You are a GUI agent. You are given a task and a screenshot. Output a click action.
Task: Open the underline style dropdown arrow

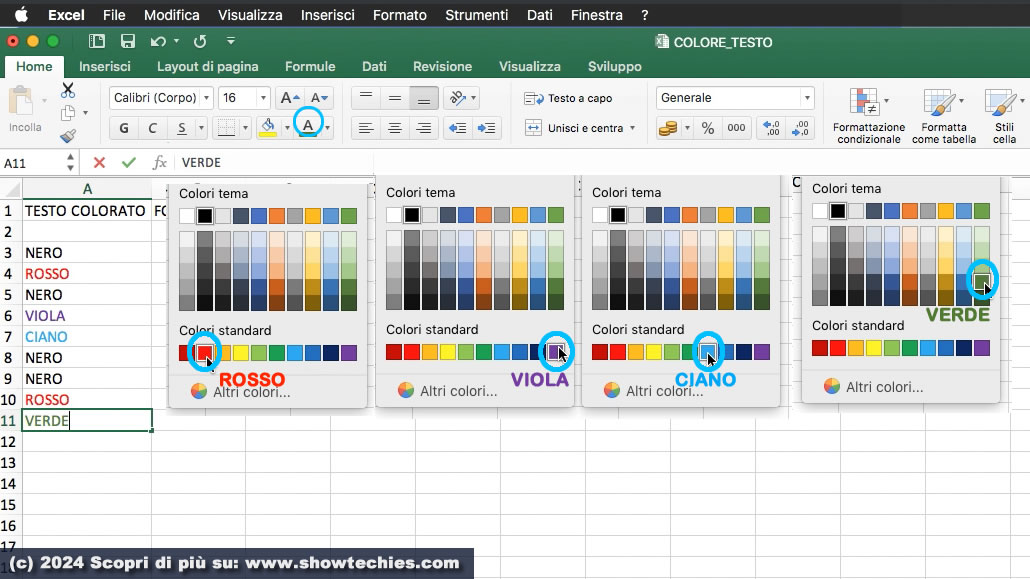tap(201, 128)
